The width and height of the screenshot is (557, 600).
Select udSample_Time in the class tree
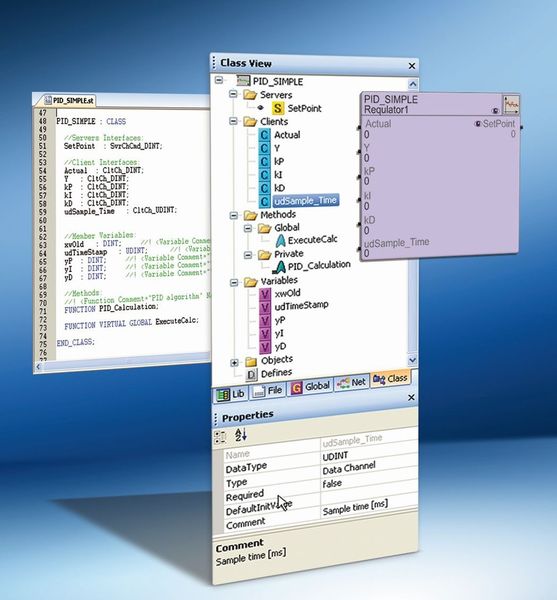305,201
